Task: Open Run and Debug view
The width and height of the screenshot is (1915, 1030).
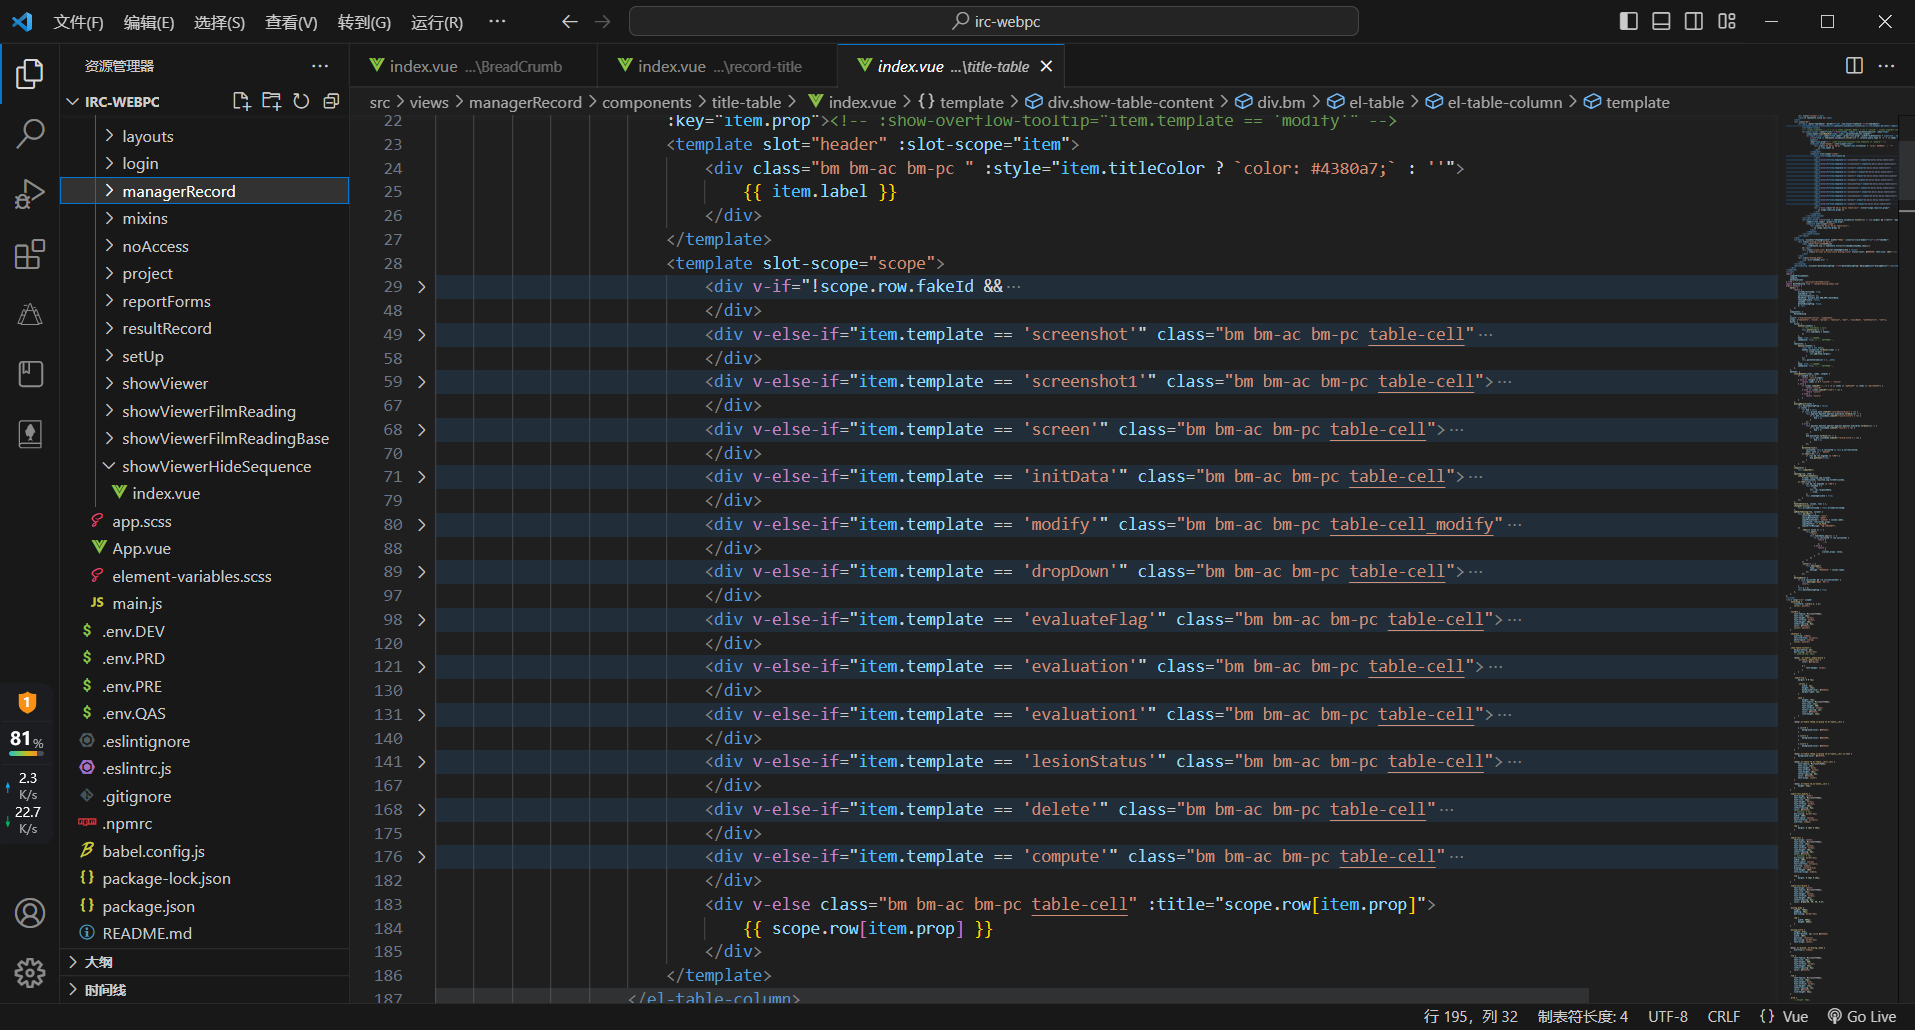Action: [x=30, y=194]
